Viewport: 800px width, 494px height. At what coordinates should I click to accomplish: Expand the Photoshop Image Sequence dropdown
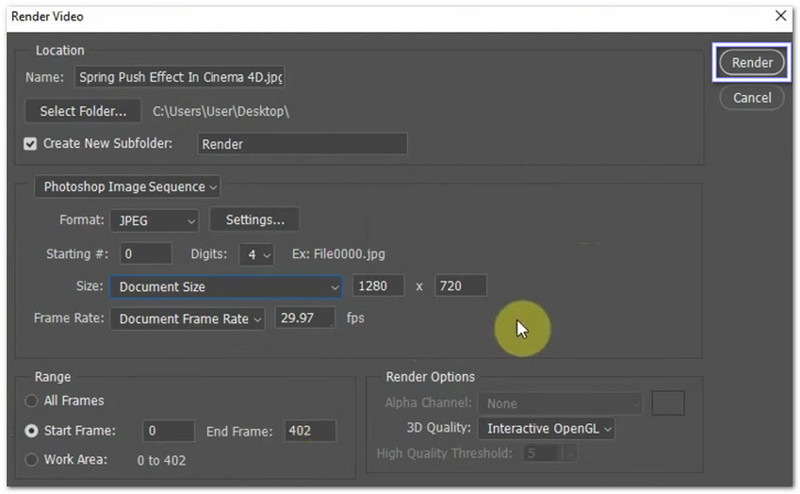(126, 187)
